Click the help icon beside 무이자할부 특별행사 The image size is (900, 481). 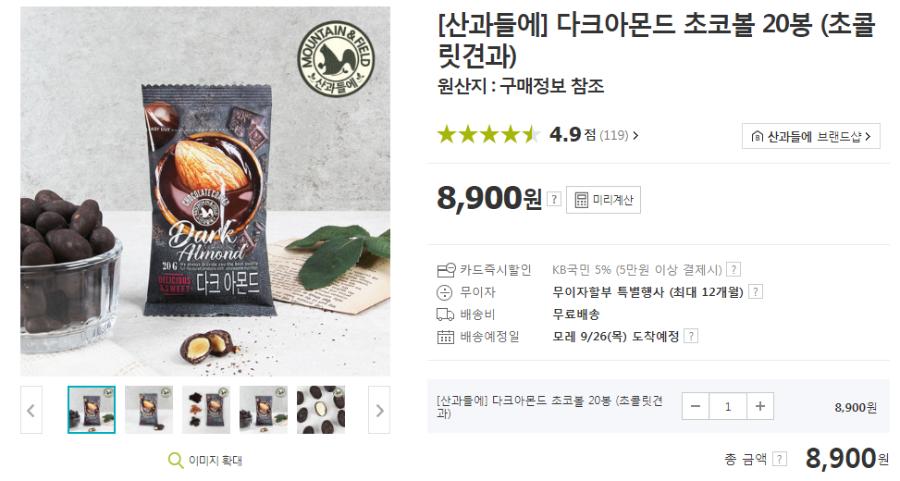point(756,292)
